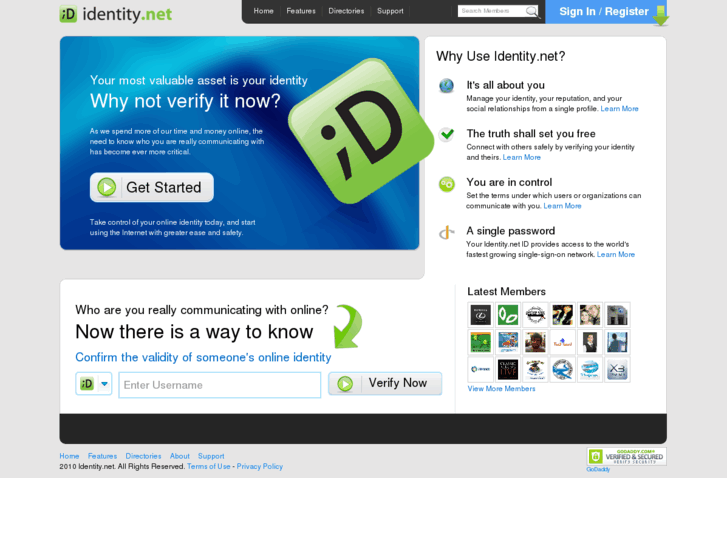
Task: Click the identity.net logo in header
Action: click(x=115, y=14)
